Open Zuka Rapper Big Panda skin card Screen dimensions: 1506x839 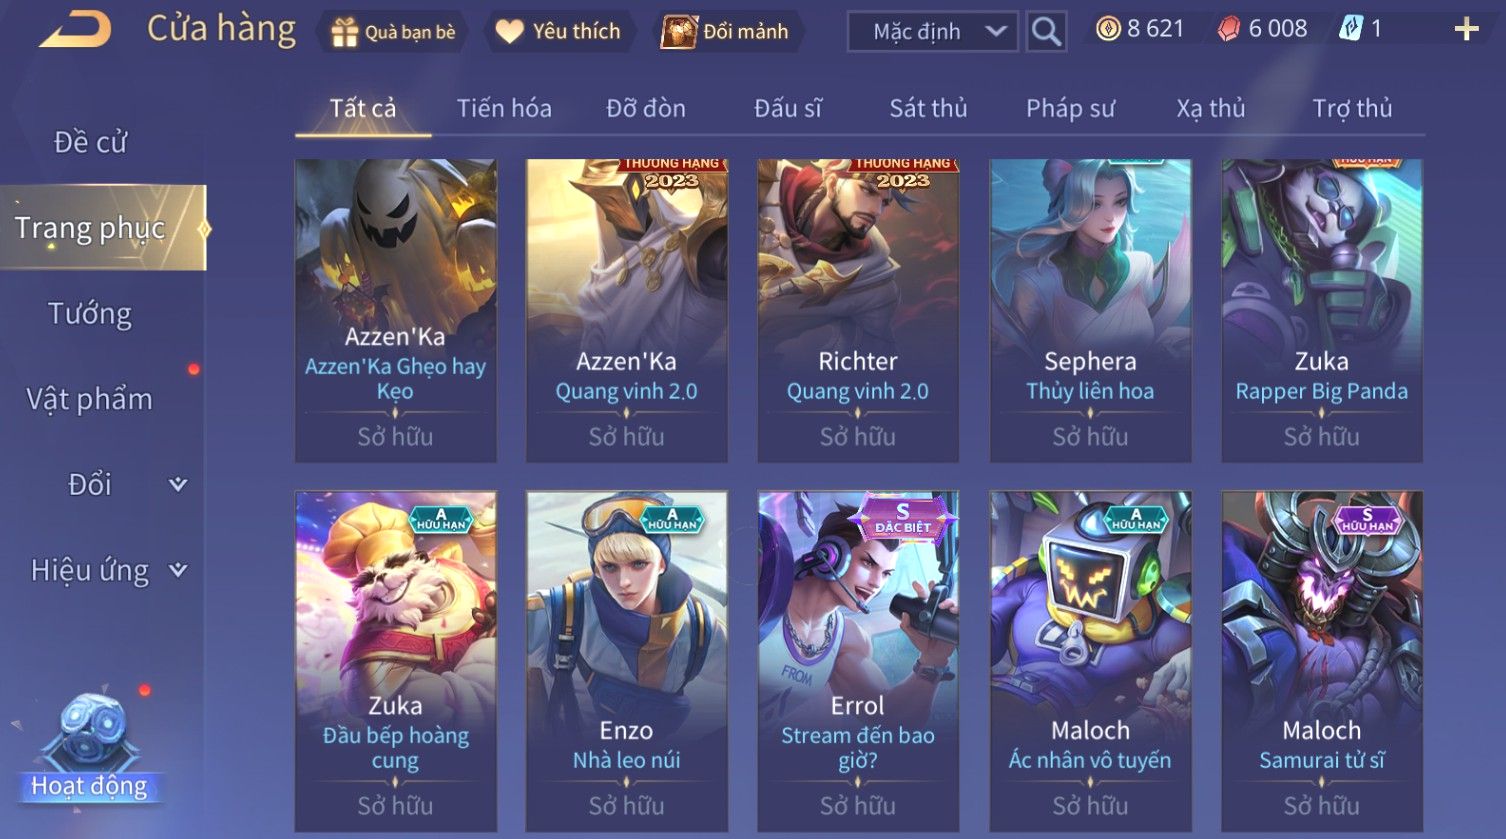(x=1322, y=310)
